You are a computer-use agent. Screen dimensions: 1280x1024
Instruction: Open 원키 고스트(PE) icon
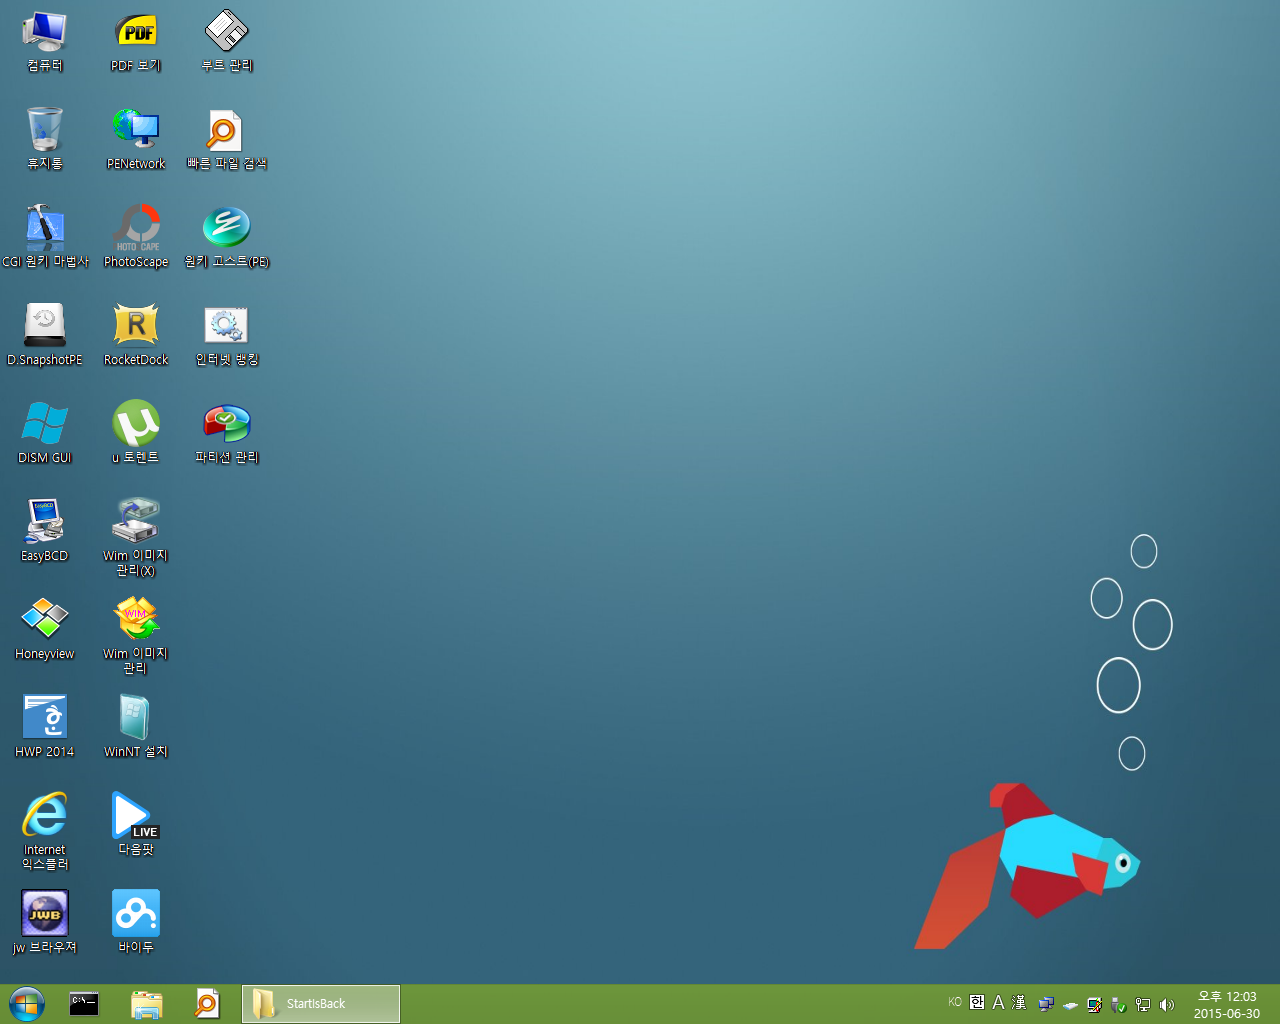pyautogui.click(x=227, y=237)
